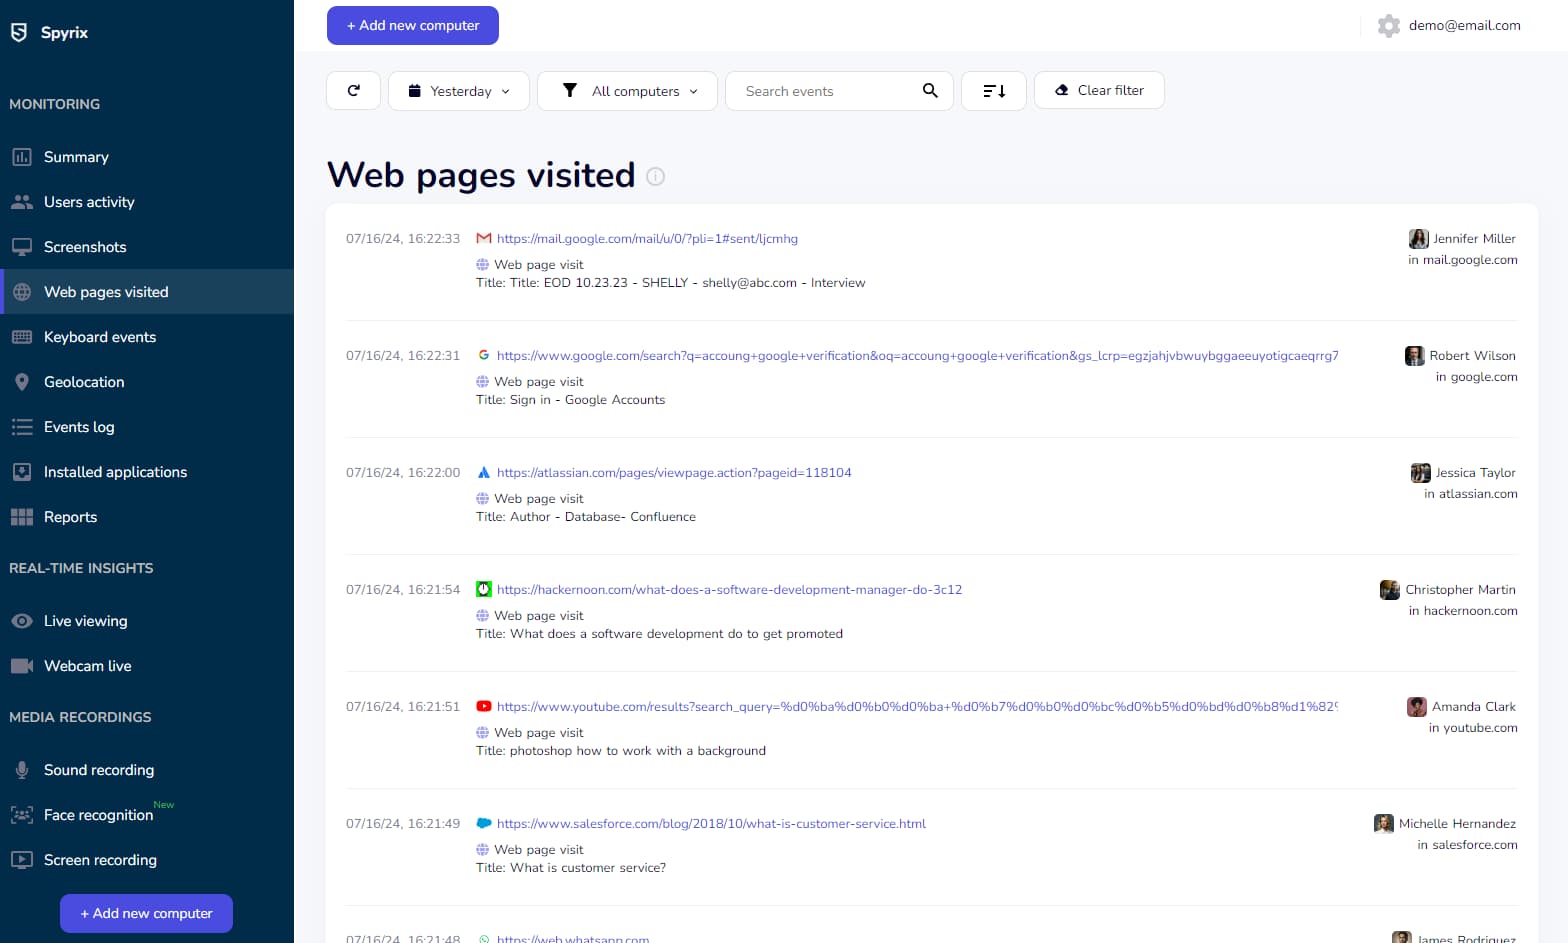
Task: Click the refresh icon button
Action: (x=353, y=91)
